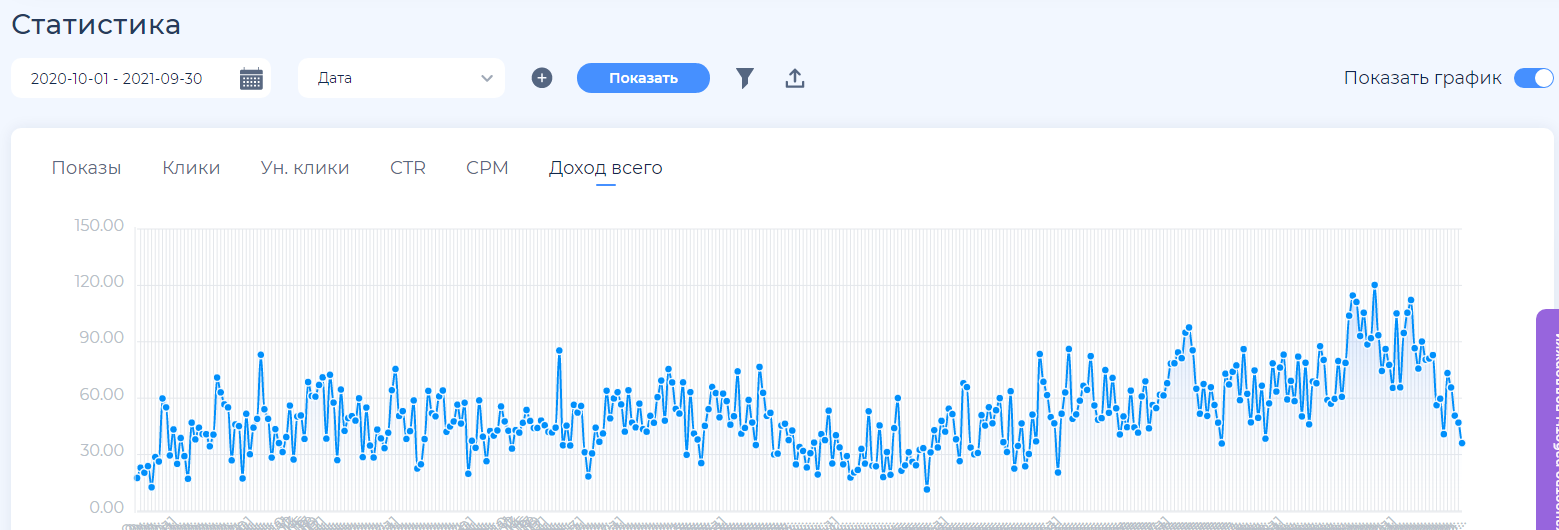This screenshot has width=1559, height=530.
Task: Click the Показать график label text
Action: [x=1422, y=78]
